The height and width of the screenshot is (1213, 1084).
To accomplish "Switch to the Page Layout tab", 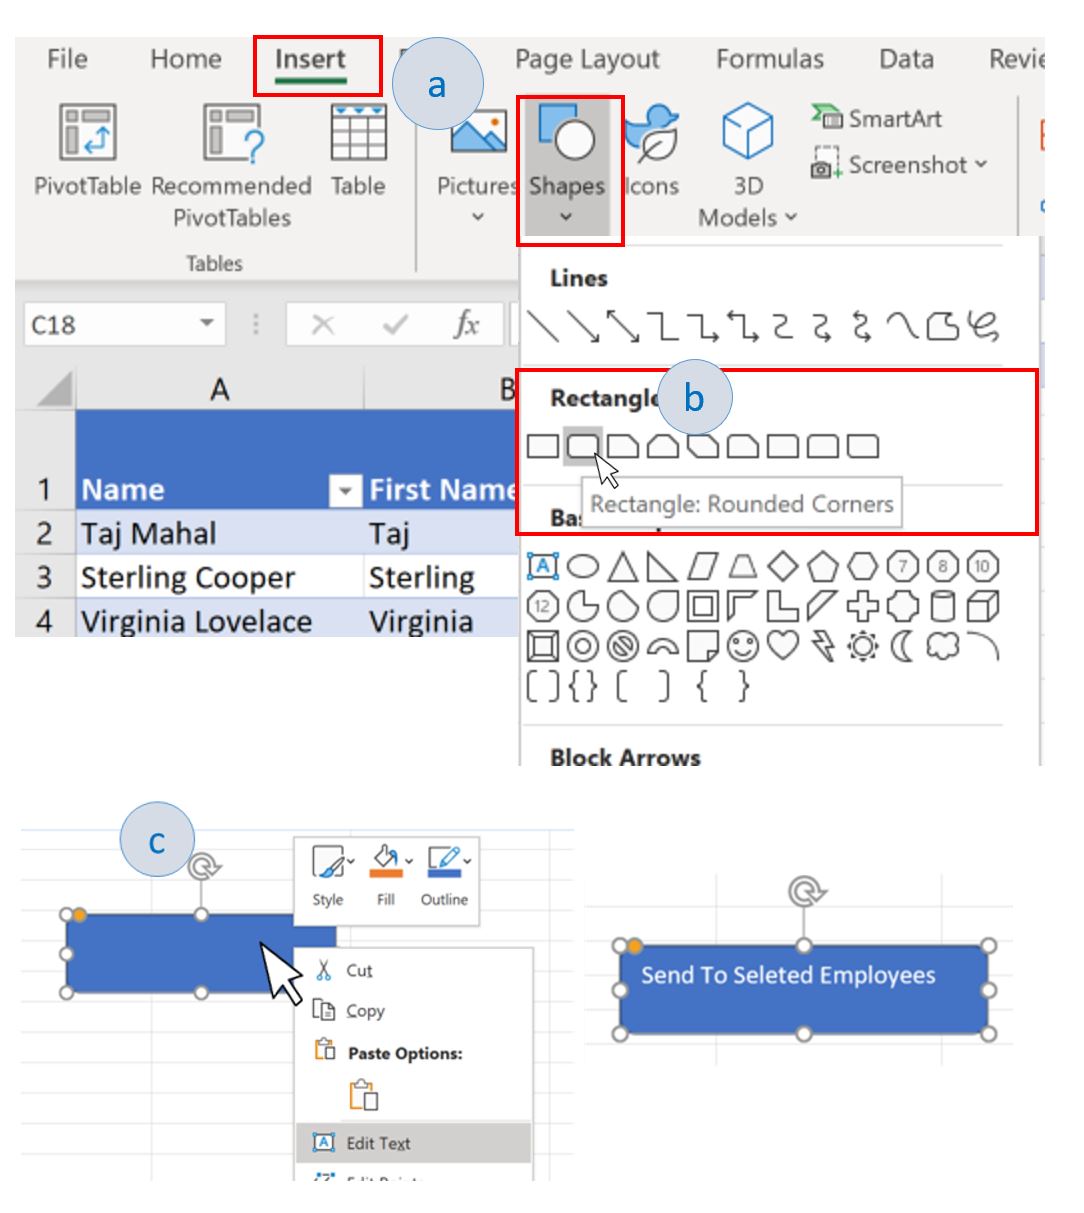I will coord(586,59).
